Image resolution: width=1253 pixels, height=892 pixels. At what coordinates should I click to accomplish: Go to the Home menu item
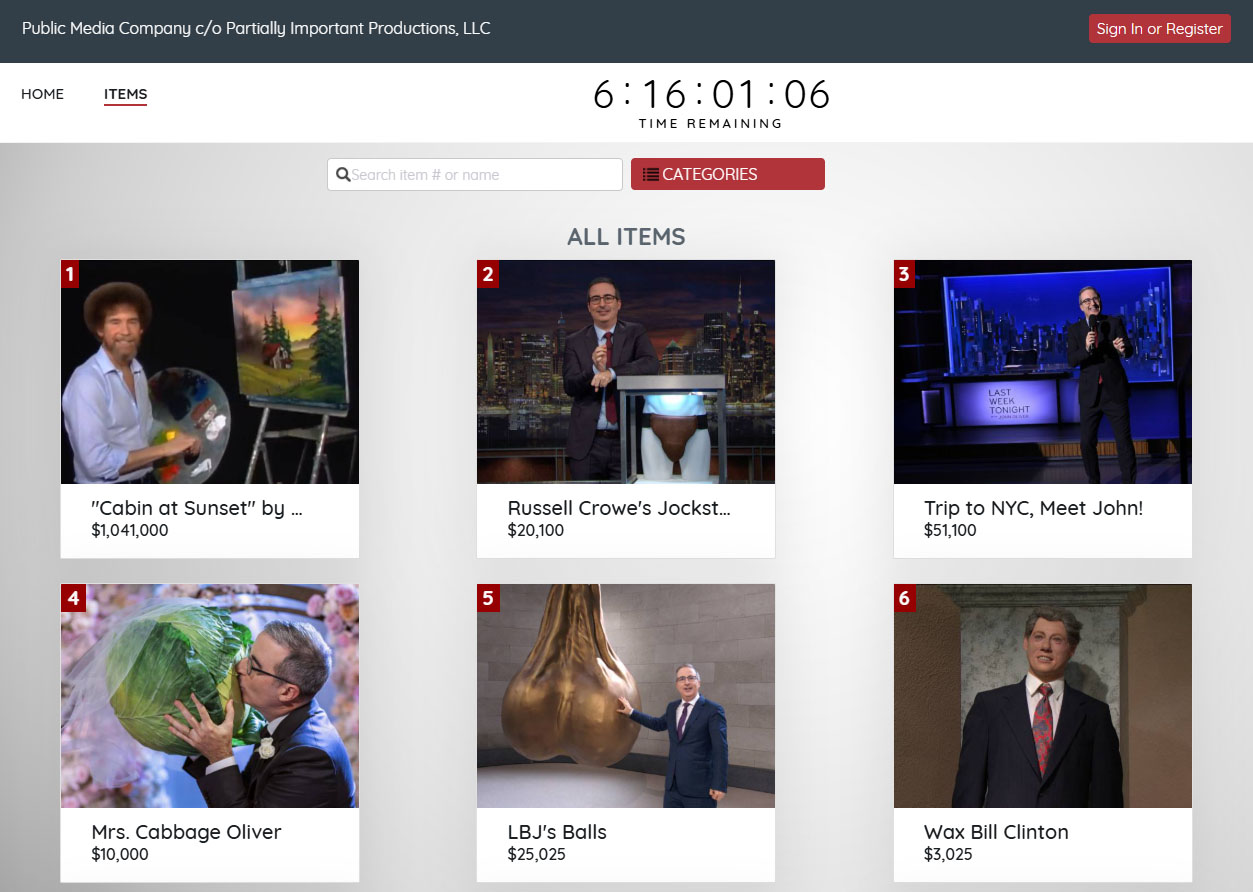pyautogui.click(x=42, y=94)
